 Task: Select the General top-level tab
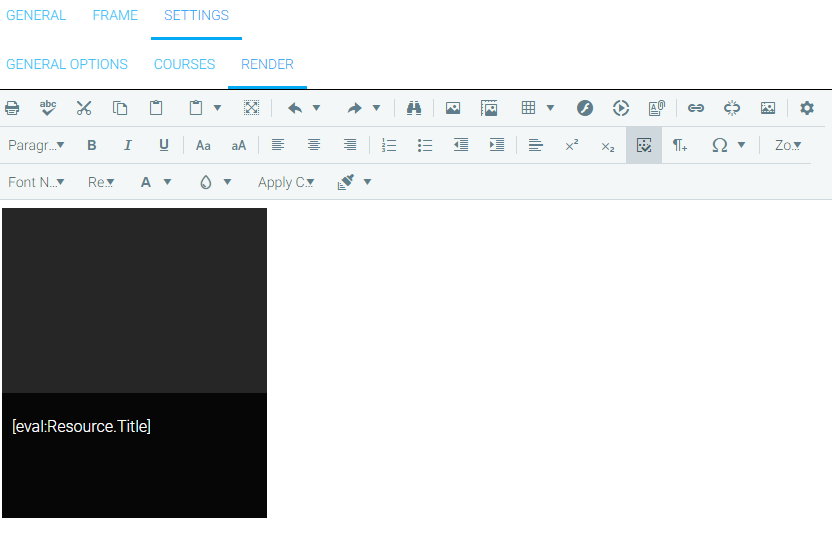36,16
